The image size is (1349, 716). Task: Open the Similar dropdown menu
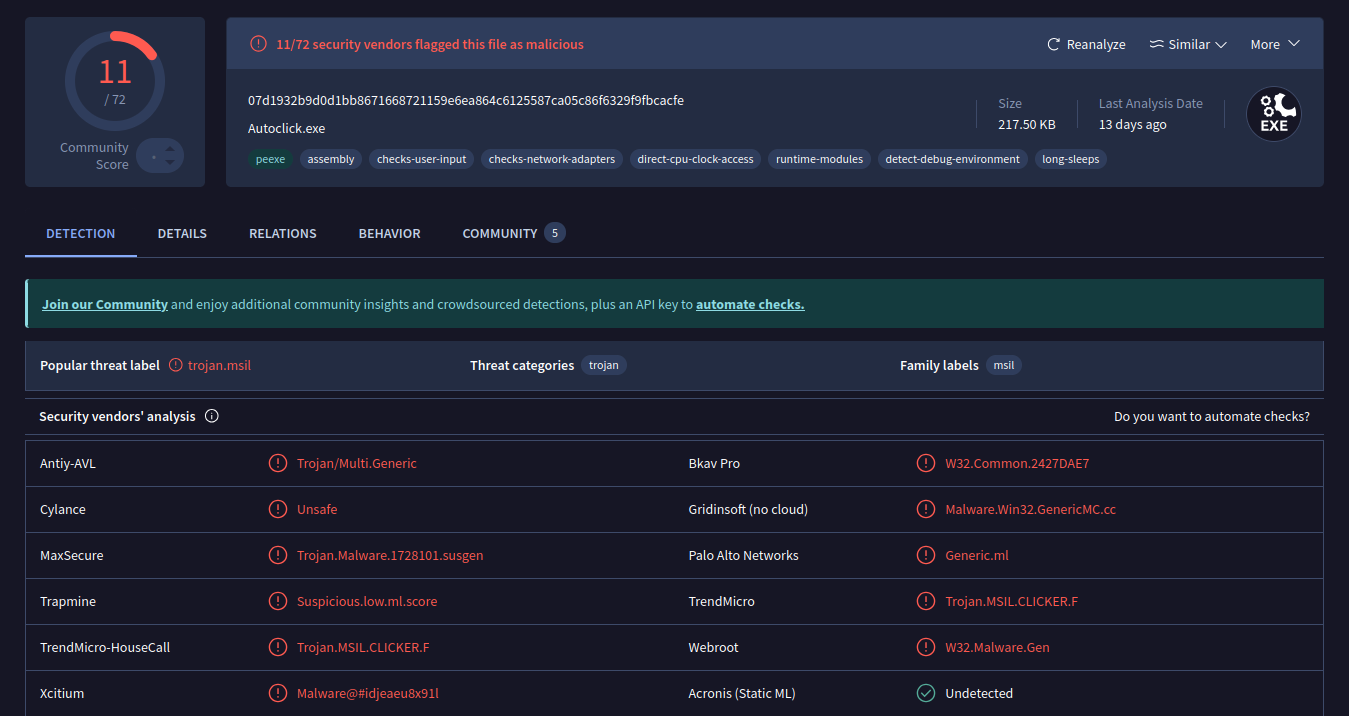[1188, 44]
